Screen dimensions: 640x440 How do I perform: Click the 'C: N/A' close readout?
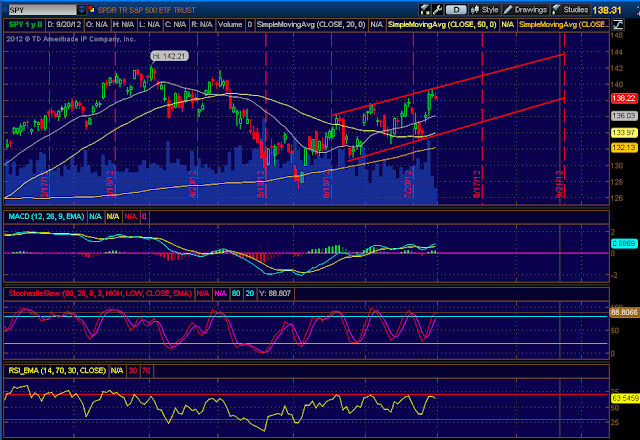(x=176, y=24)
